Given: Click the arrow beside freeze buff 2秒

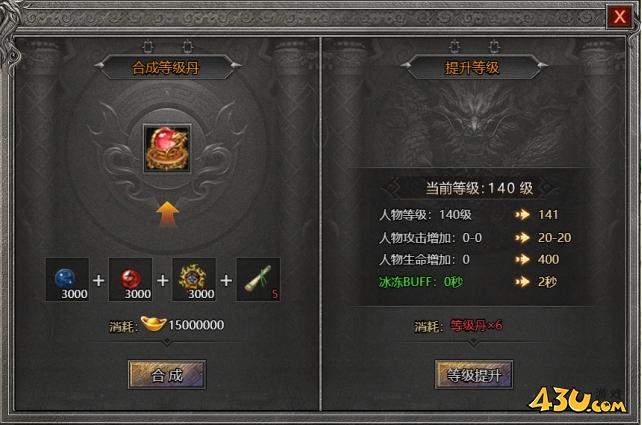Looking at the screenshot, I should (522, 282).
